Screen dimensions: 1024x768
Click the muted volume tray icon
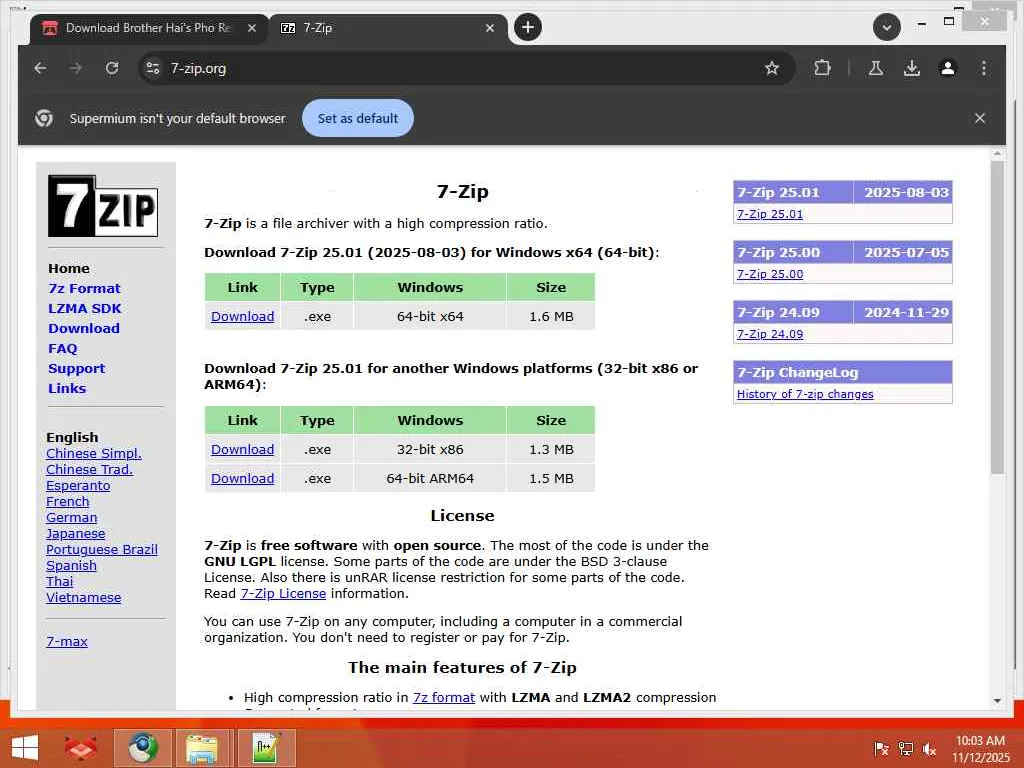929,749
